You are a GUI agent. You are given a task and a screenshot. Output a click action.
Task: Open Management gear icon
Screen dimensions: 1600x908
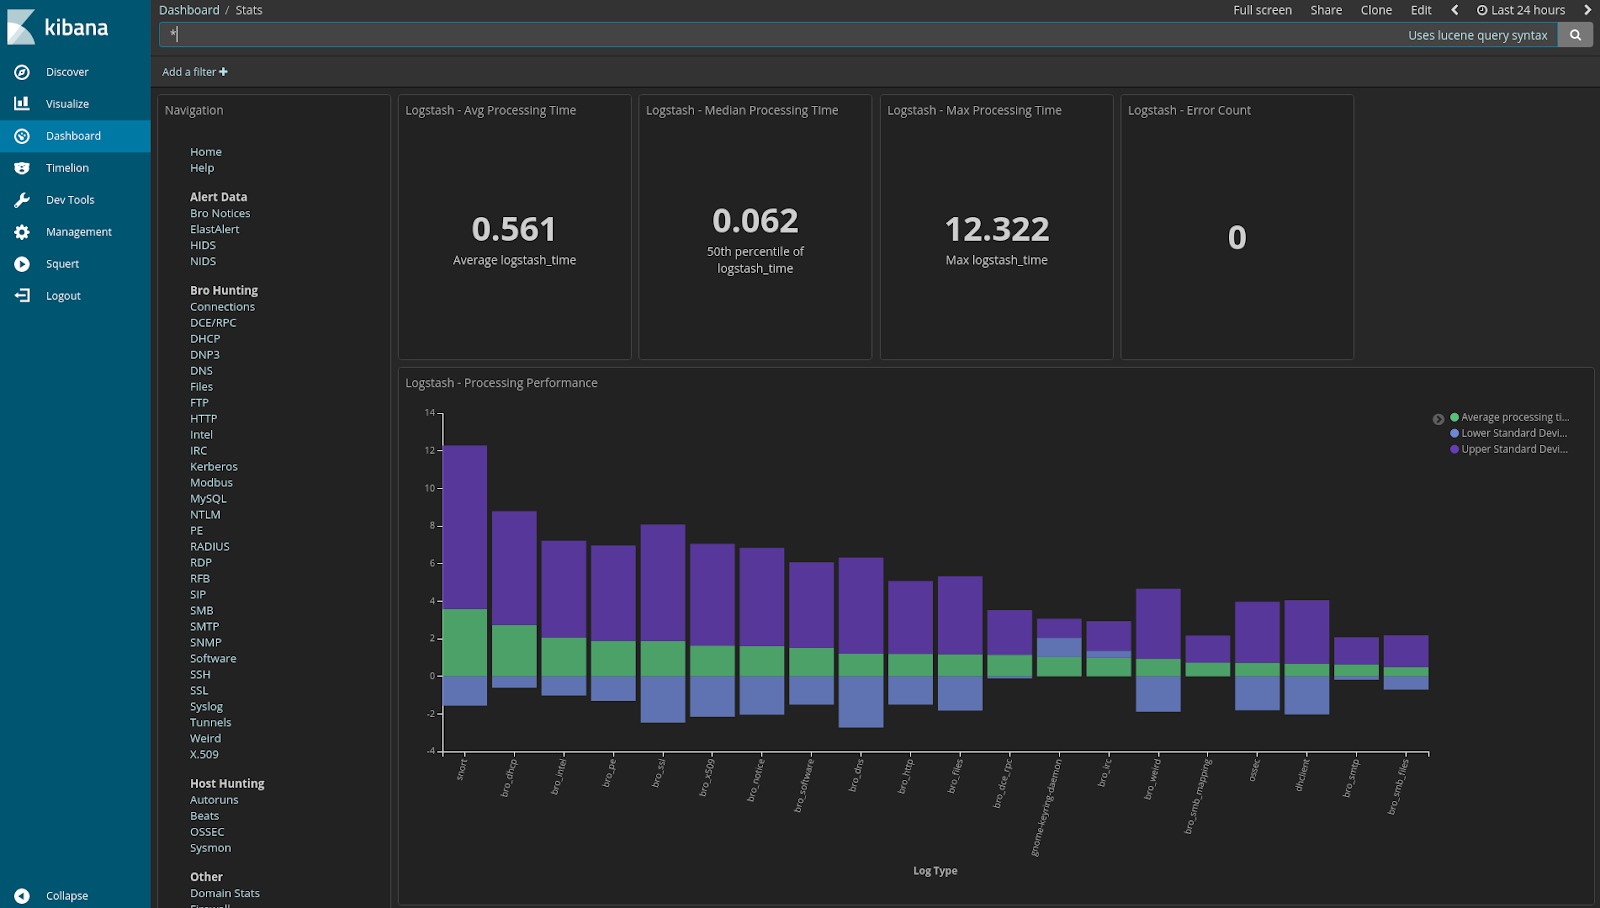tap(22, 232)
